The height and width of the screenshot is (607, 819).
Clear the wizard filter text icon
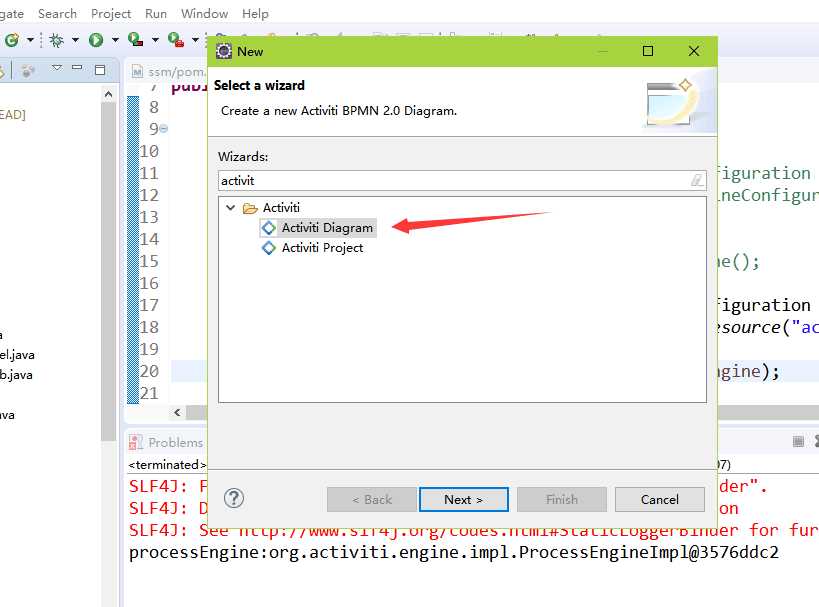(697, 181)
